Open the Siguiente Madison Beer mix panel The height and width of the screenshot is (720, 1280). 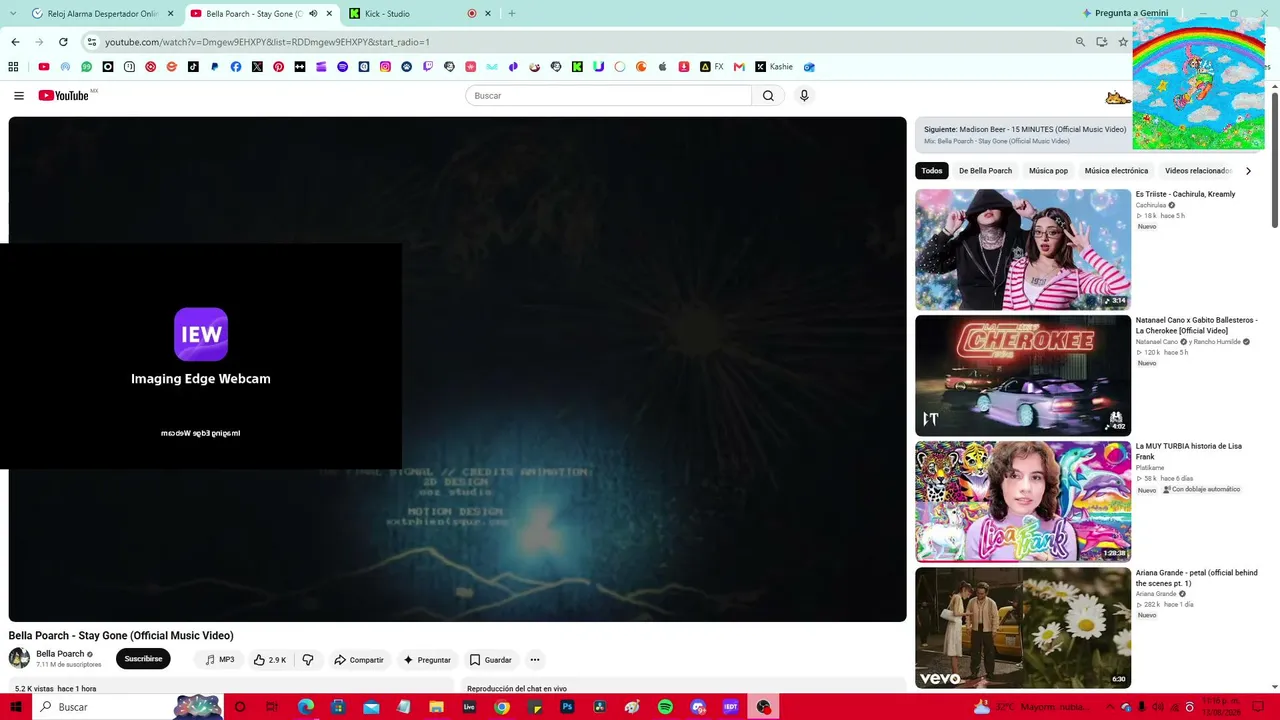coord(1024,135)
